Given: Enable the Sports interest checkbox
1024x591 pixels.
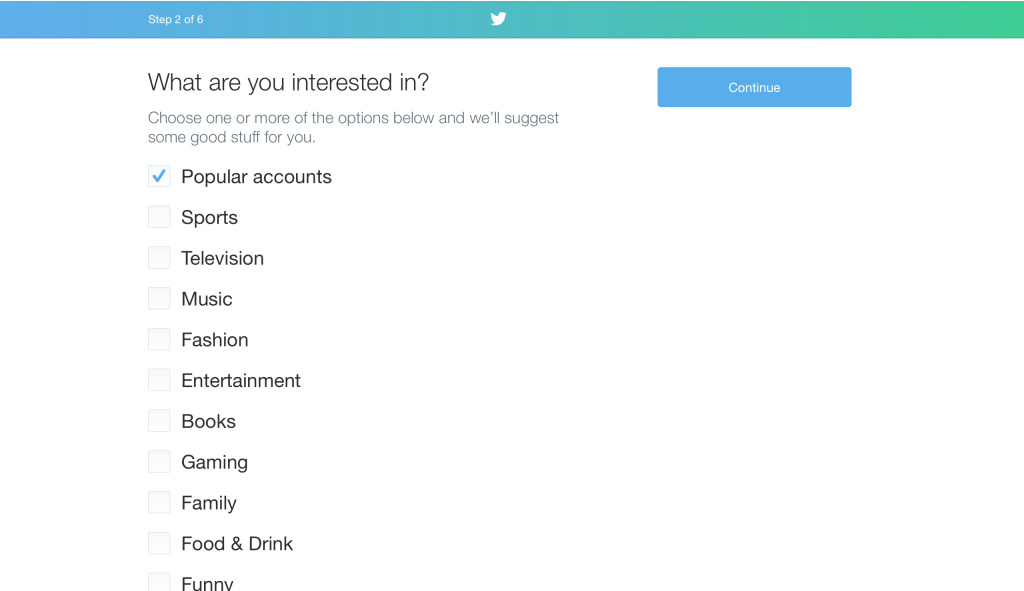Looking at the screenshot, I should tap(159, 217).
